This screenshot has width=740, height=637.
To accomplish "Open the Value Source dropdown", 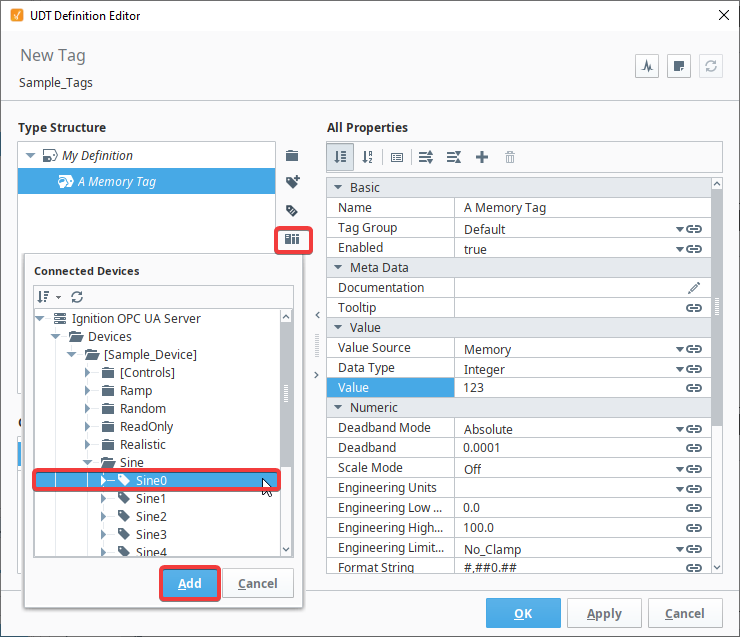I will (x=680, y=349).
